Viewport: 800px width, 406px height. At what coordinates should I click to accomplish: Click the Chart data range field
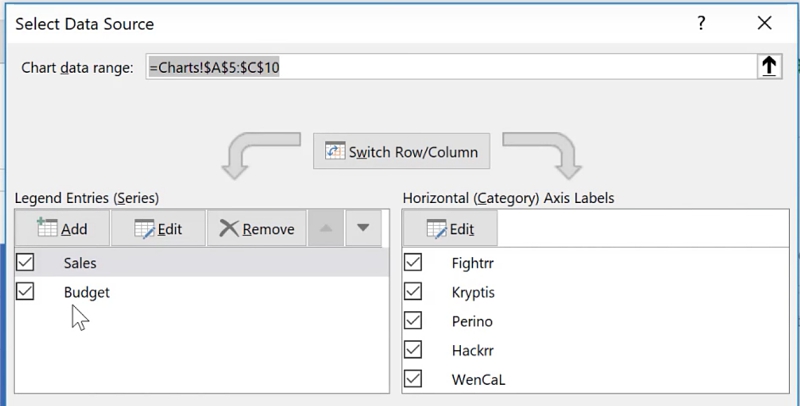[x=450, y=67]
